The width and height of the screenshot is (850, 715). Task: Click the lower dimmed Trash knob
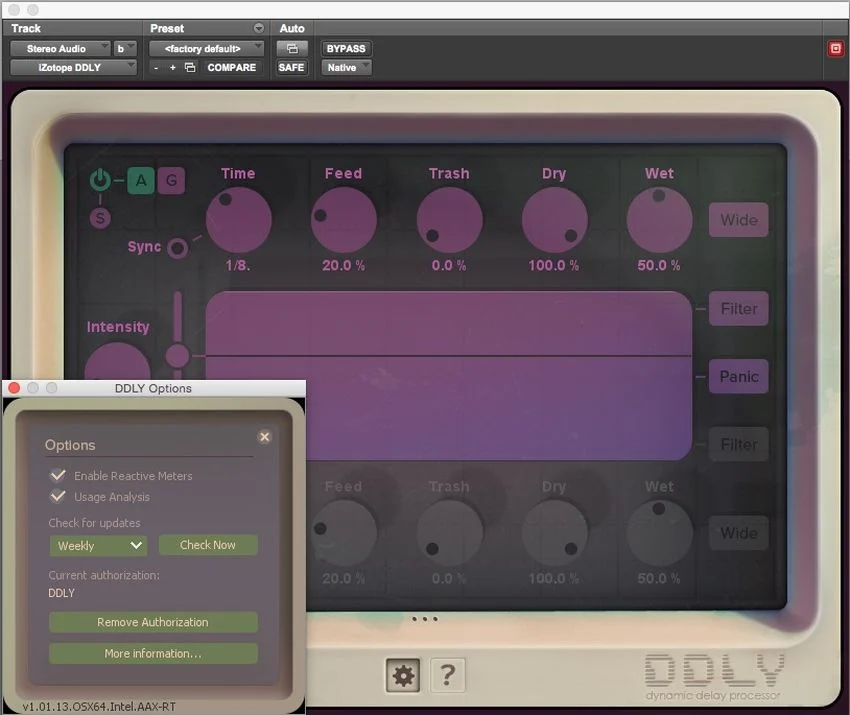tap(449, 533)
